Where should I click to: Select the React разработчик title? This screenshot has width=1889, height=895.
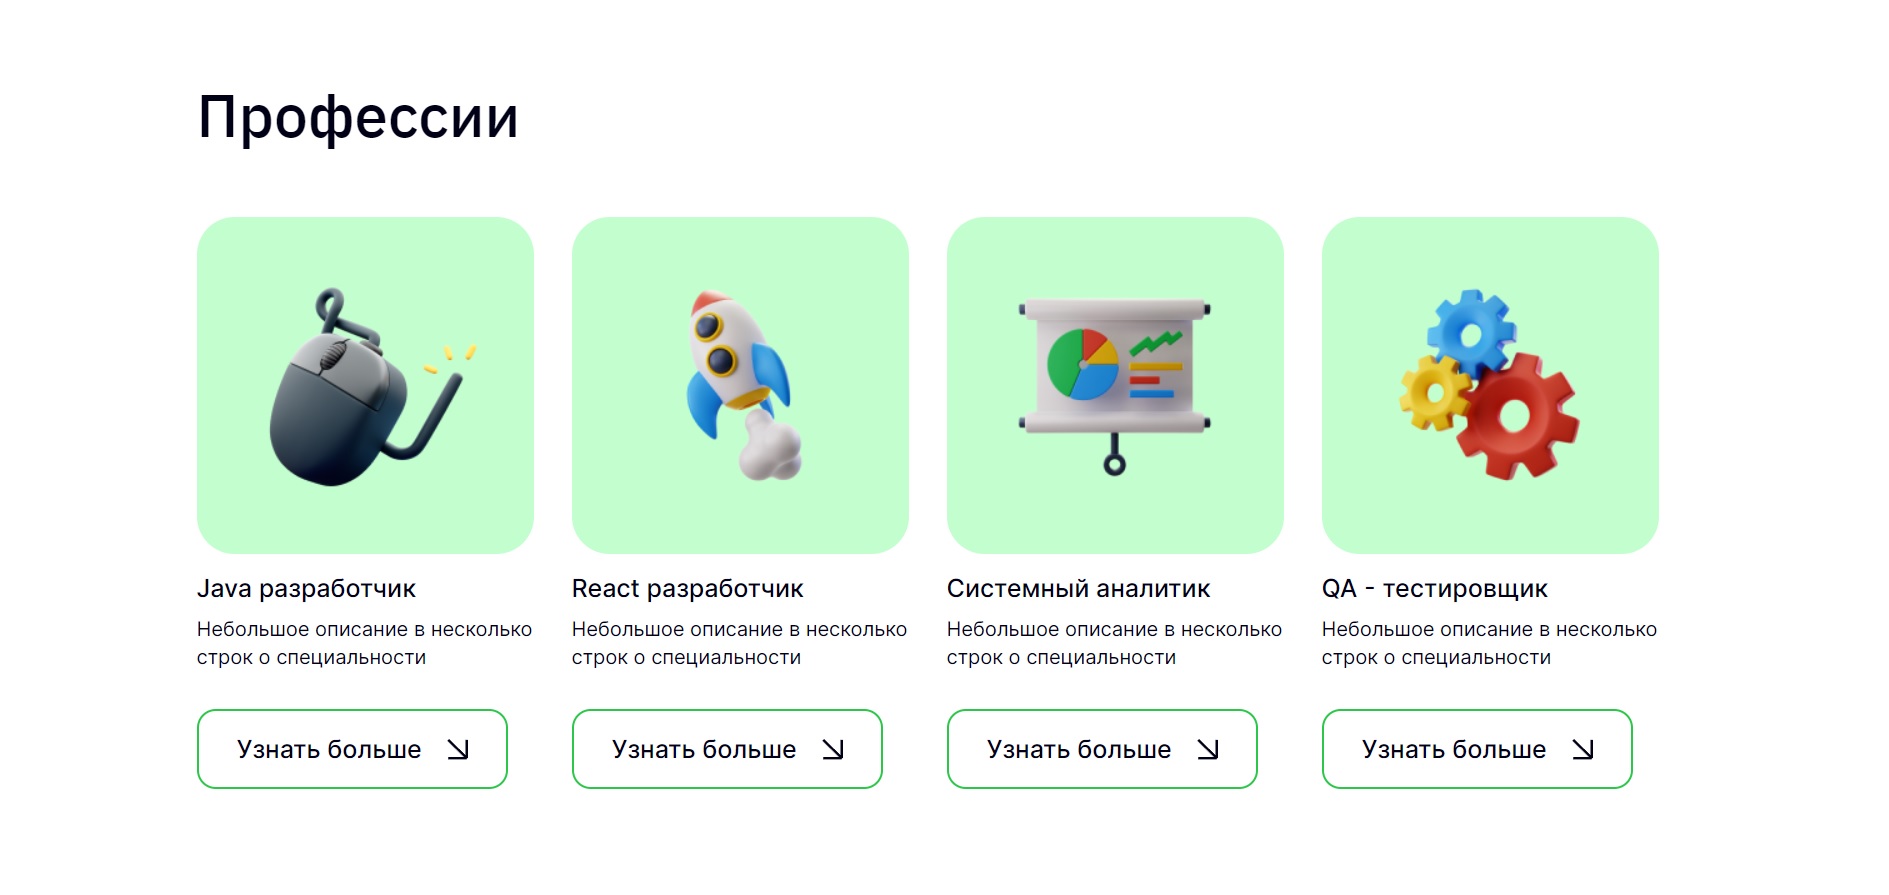pos(687,589)
